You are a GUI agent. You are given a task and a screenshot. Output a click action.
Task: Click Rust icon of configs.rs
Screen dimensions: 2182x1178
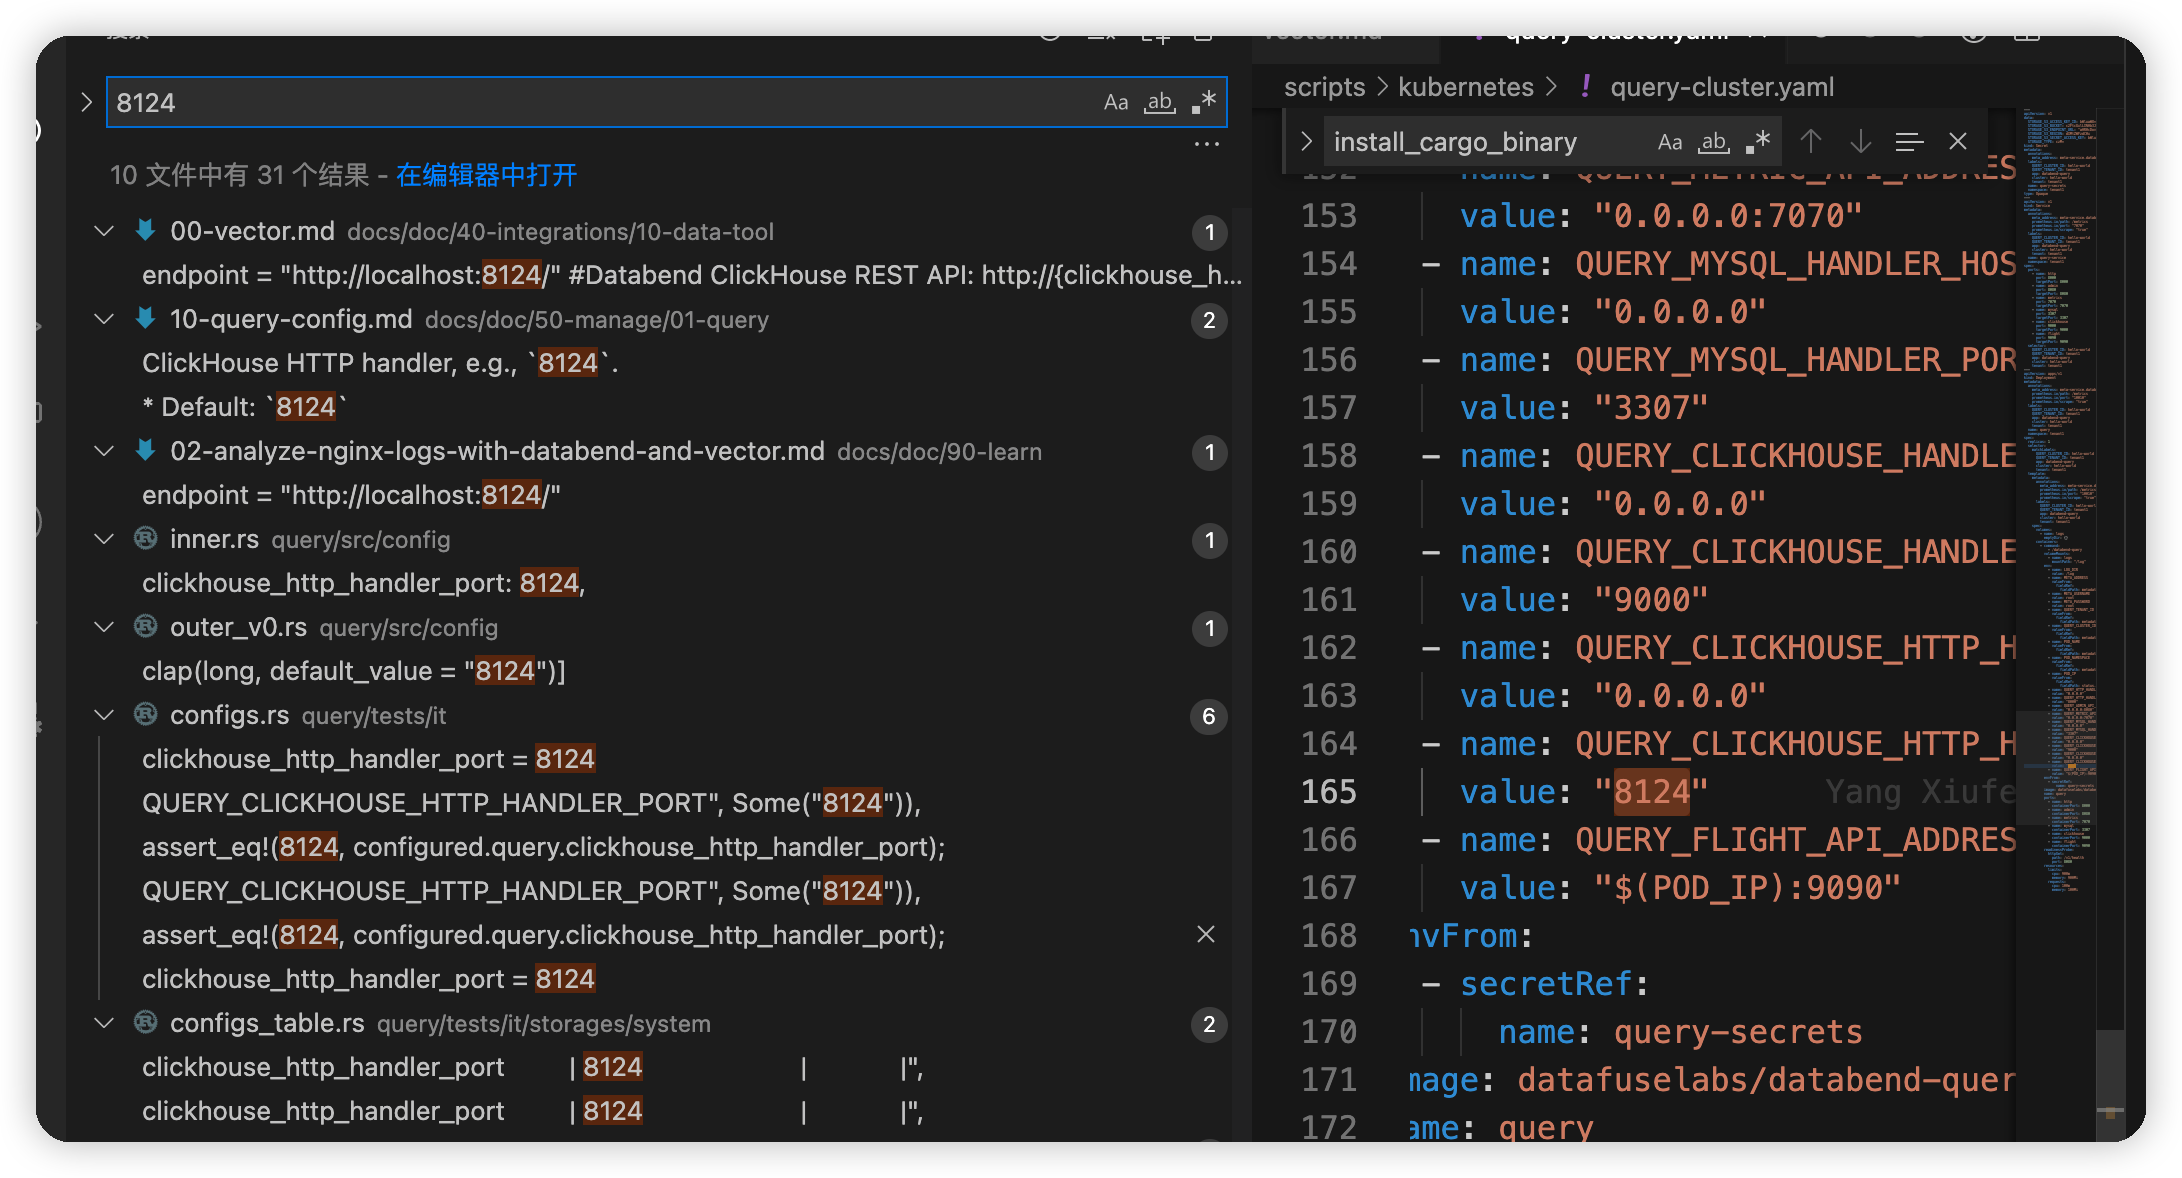point(146,715)
